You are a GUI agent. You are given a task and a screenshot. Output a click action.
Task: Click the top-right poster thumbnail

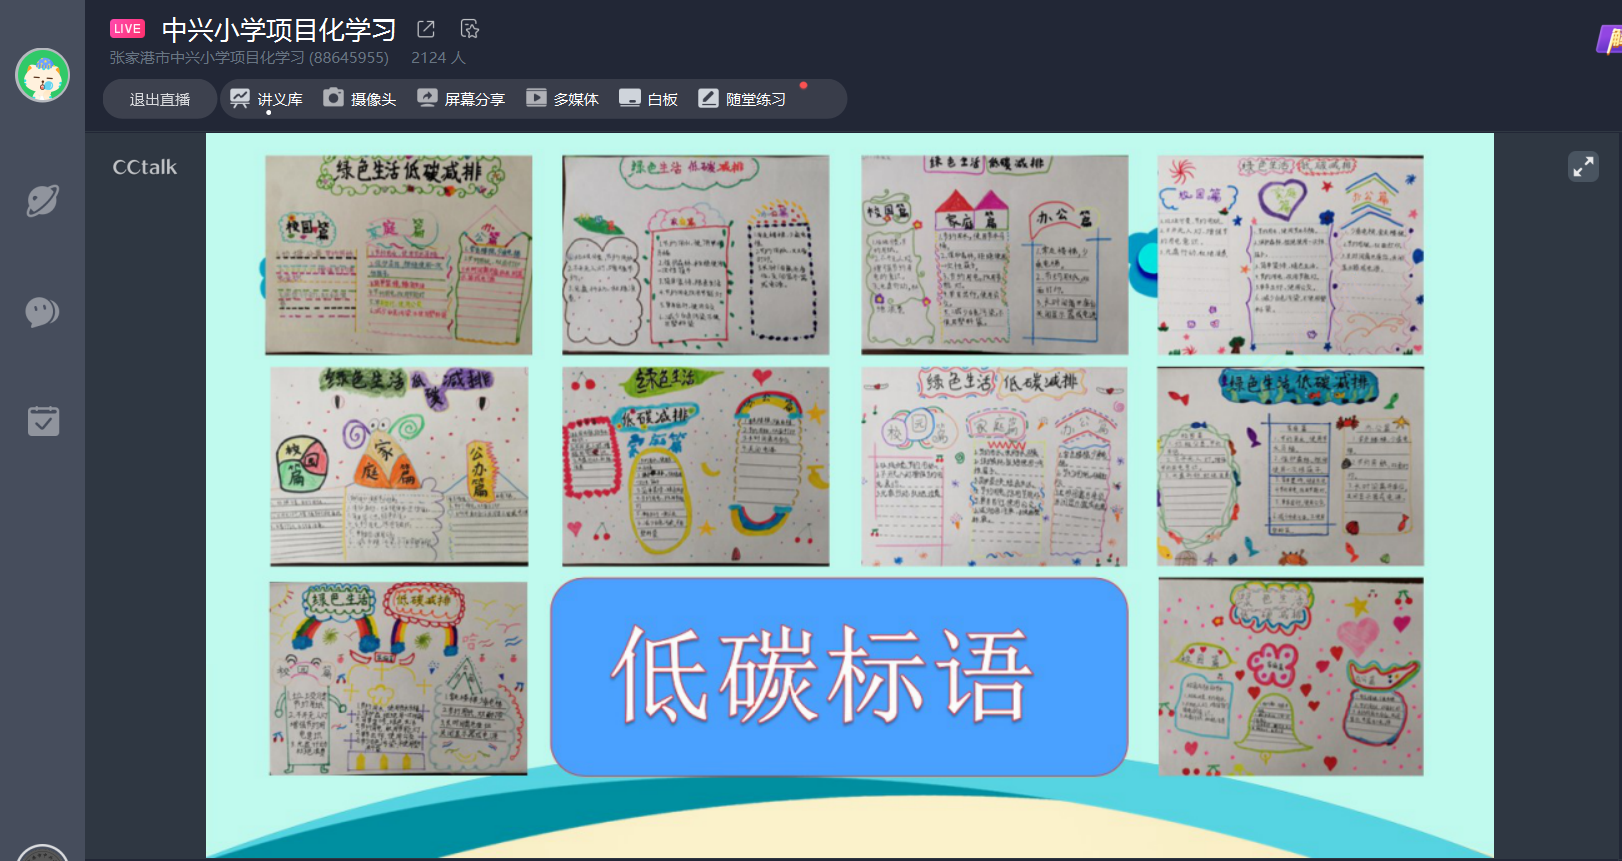pyautogui.click(x=1290, y=254)
